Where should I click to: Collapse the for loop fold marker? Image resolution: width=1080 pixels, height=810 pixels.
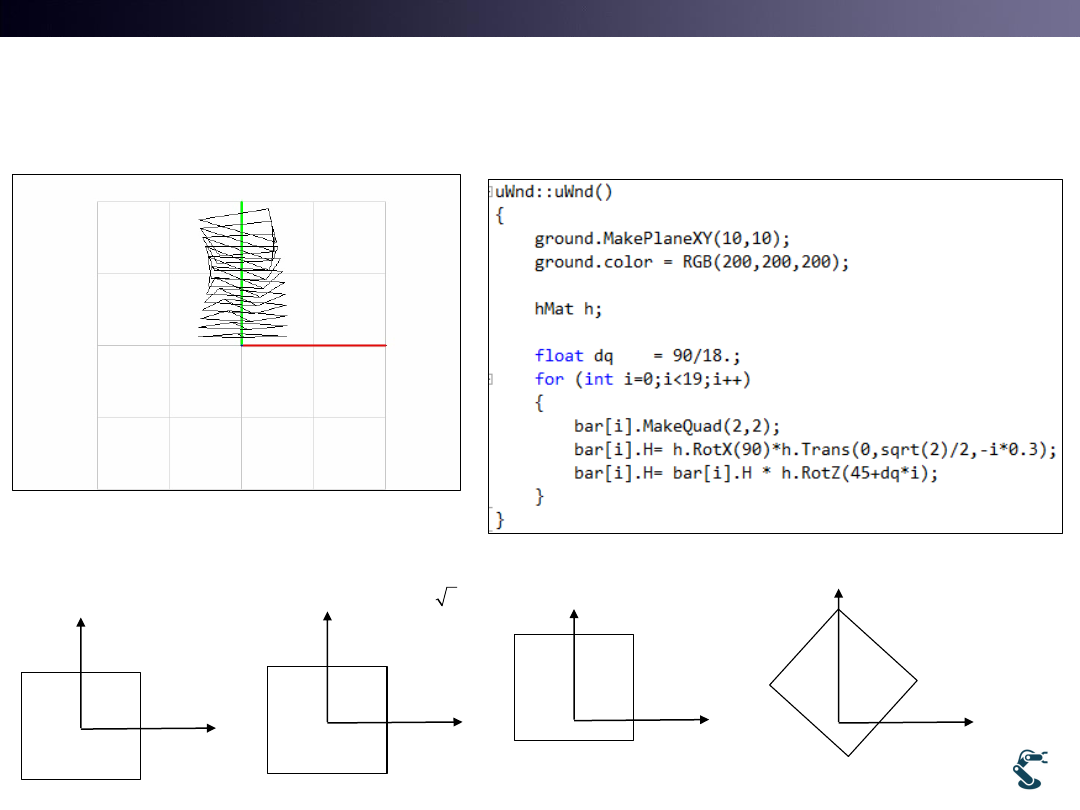[x=491, y=379]
